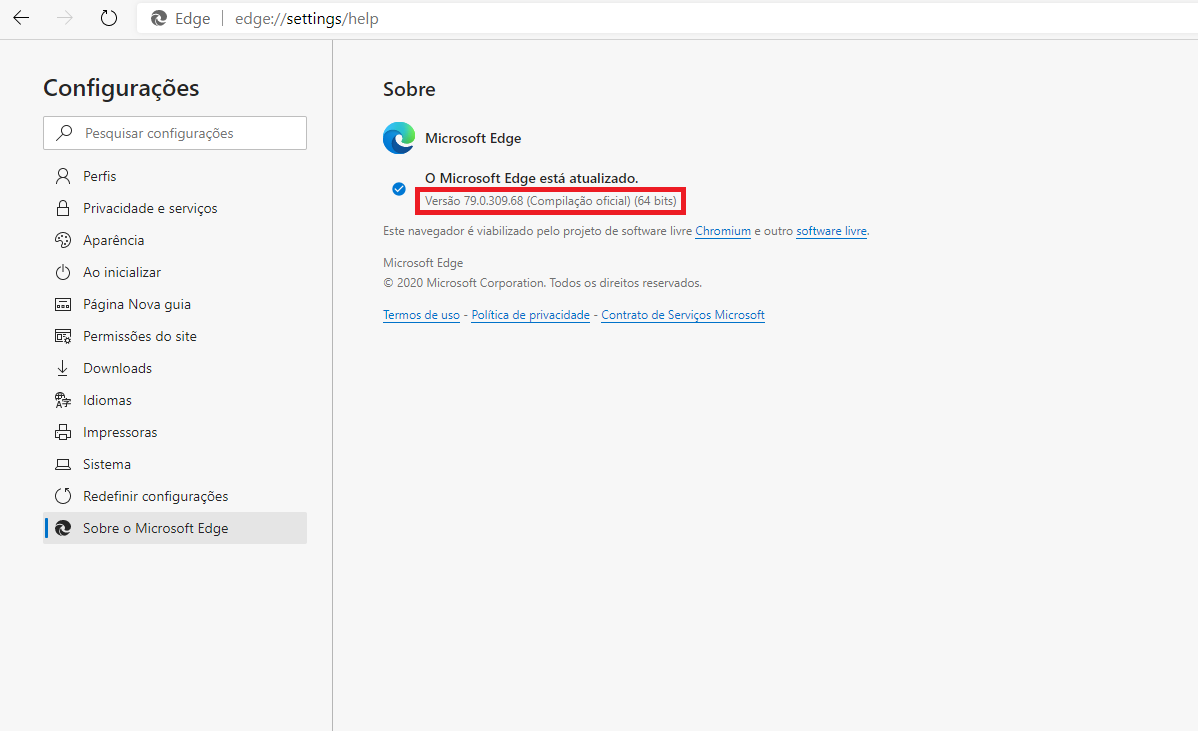Click the Idiomas language icon
Image resolution: width=1198 pixels, height=731 pixels.
point(63,400)
